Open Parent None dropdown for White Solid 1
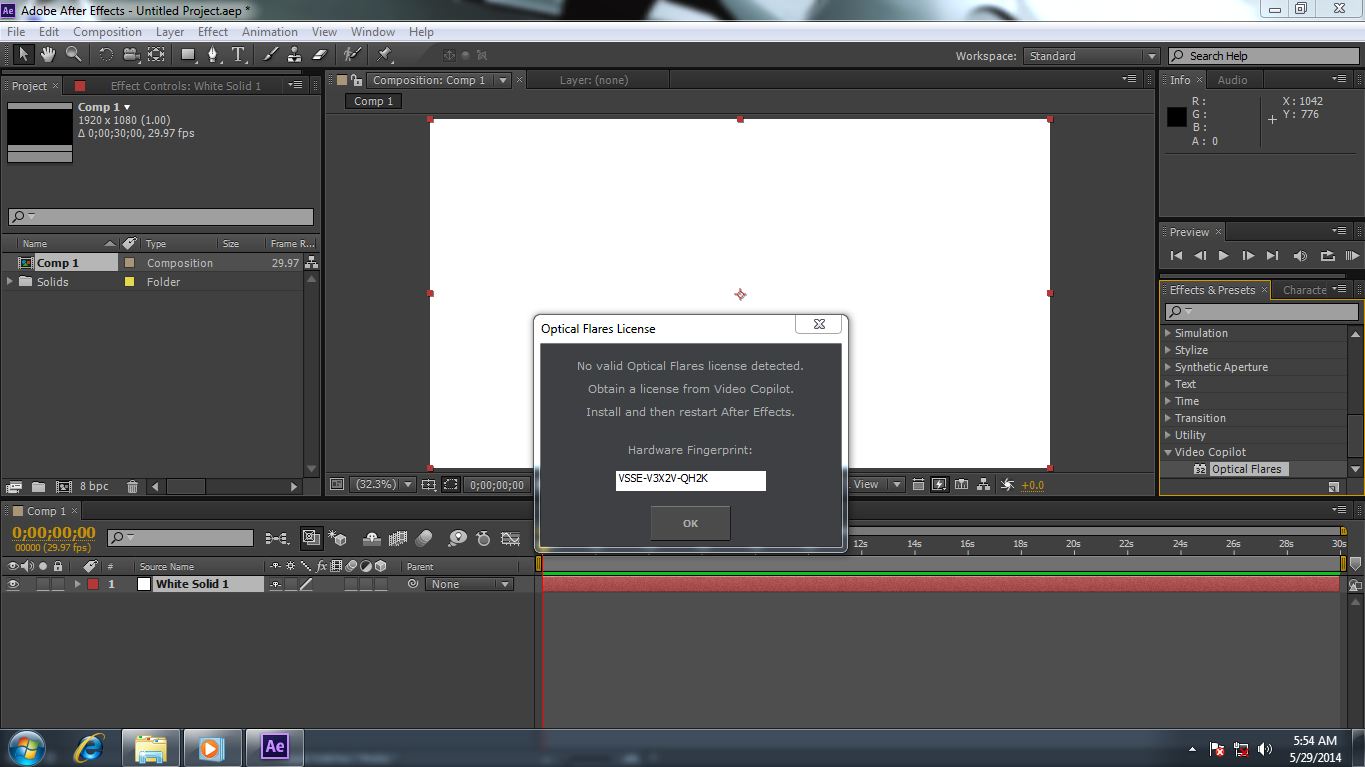The height and width of the screenshot is (767, 1365). 469,584
